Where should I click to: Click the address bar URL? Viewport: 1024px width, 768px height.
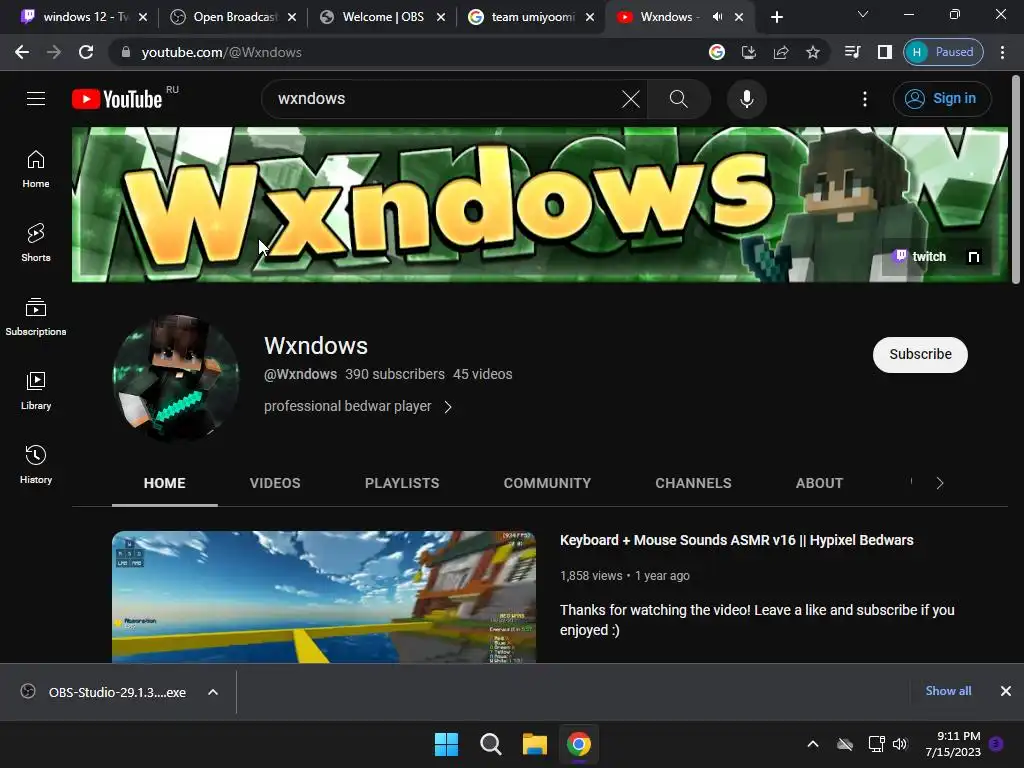click(221, 52)
